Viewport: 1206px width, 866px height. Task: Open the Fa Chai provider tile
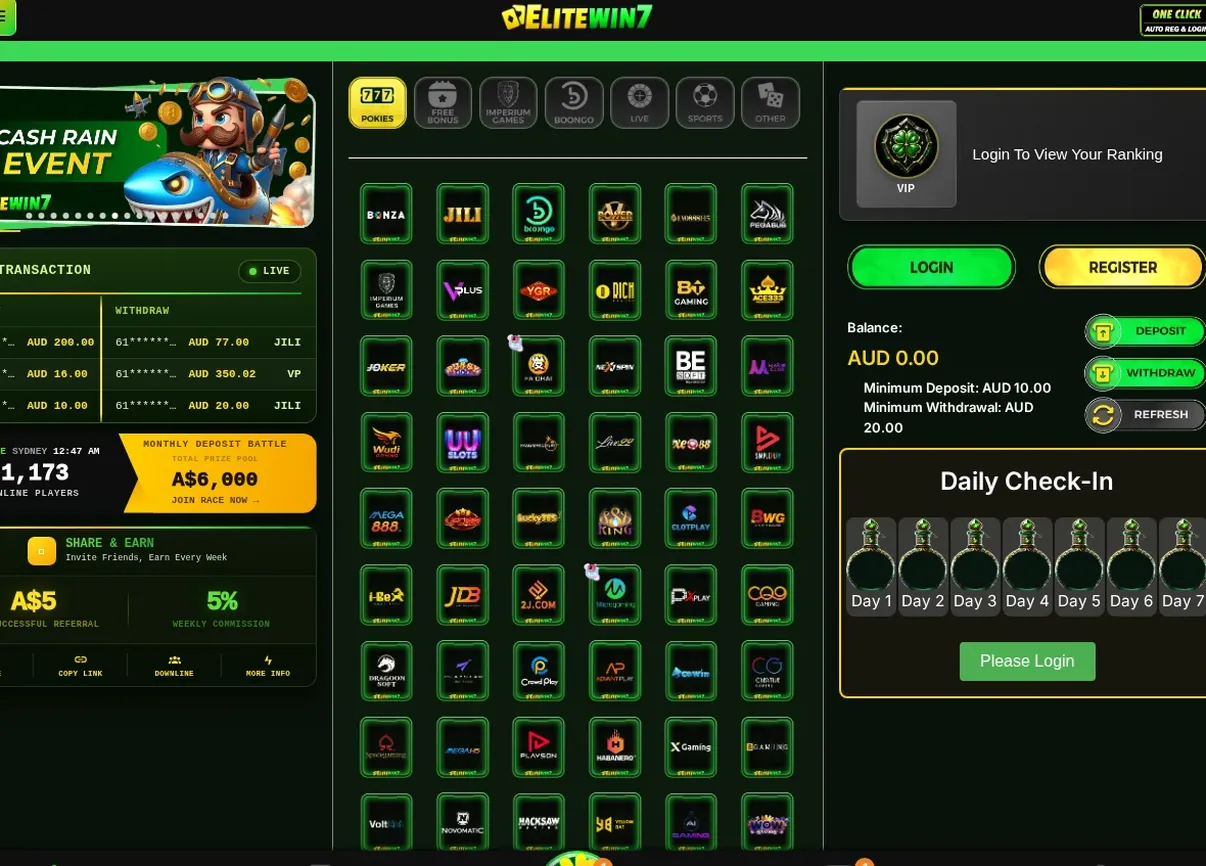tap(538, 366)
